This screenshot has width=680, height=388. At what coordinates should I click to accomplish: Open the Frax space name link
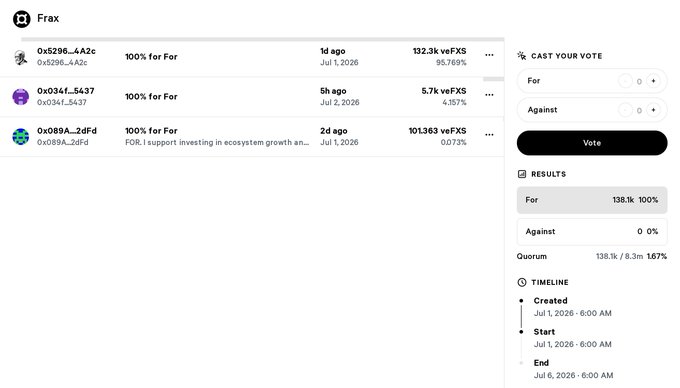pos(48,18)
